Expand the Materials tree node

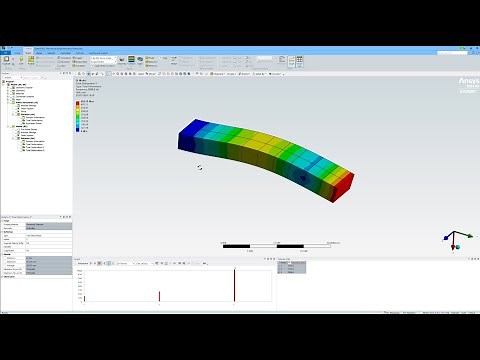(x=8, y=93)
